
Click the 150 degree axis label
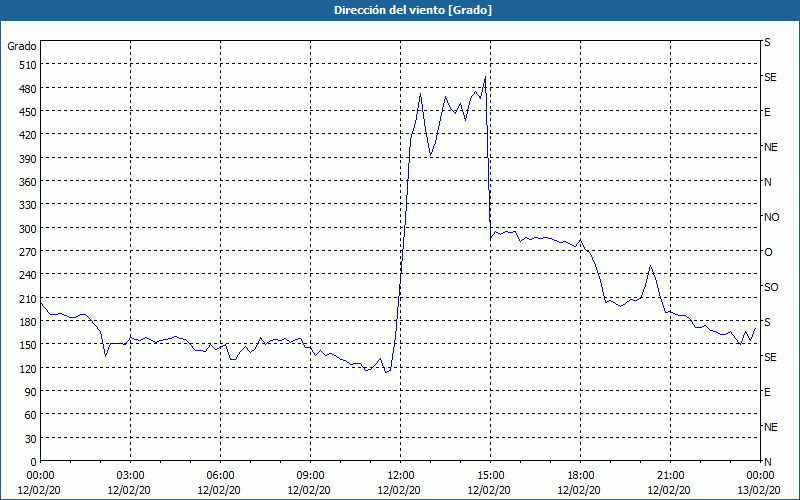(28, 345)
